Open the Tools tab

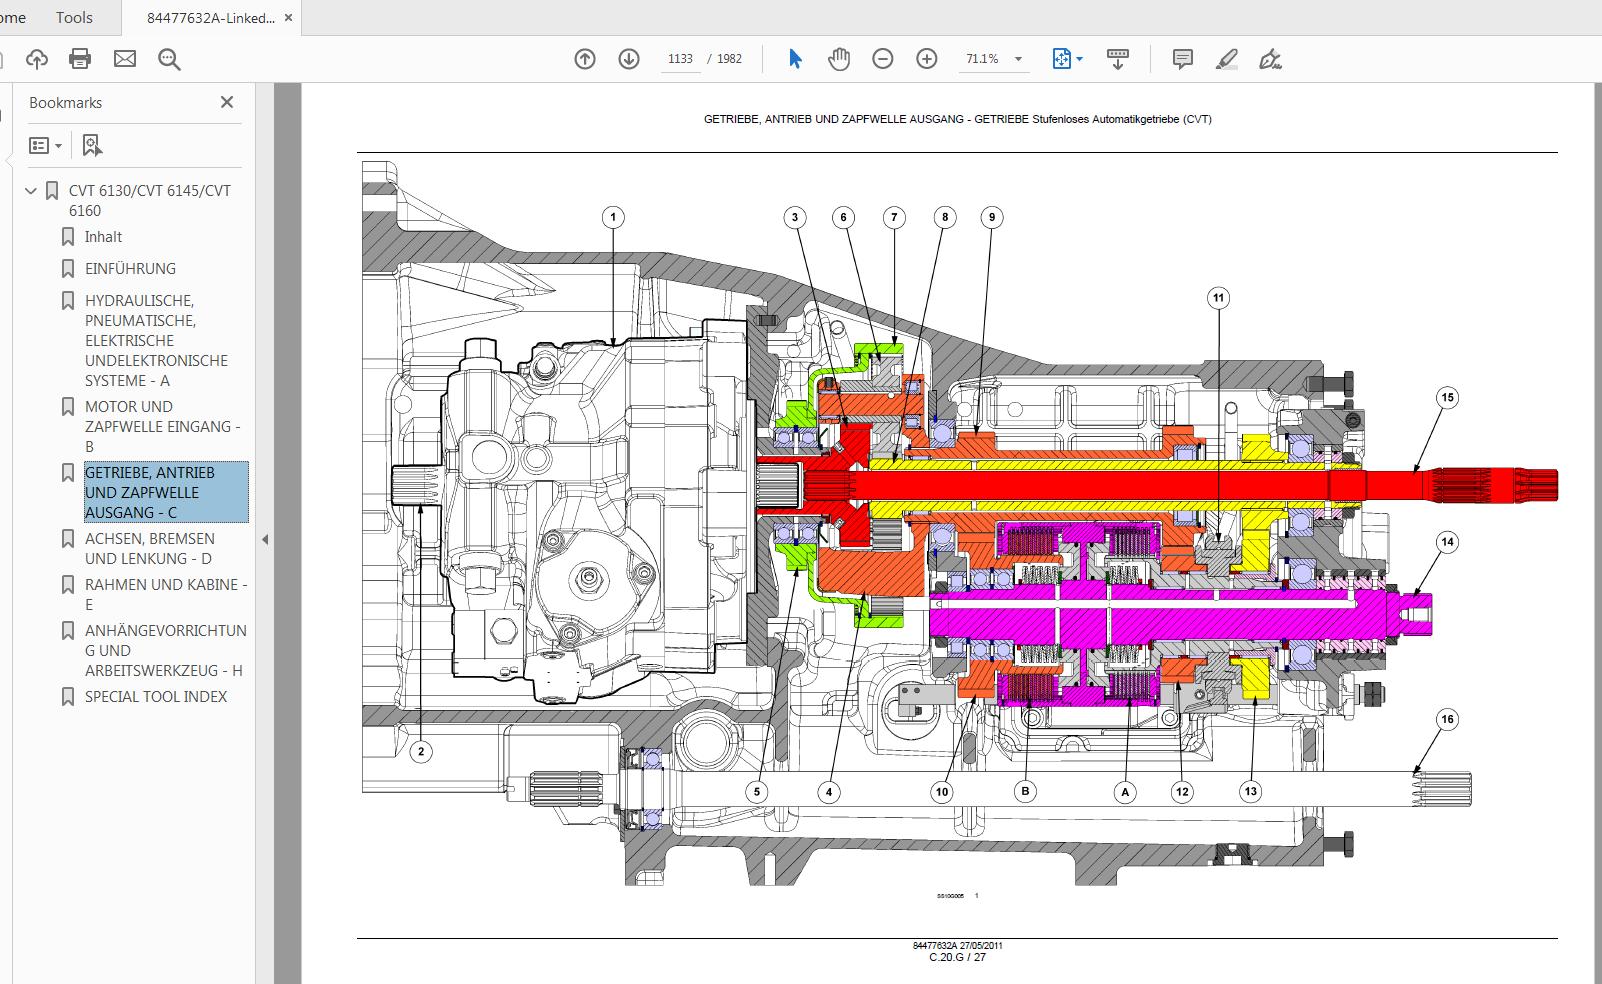coord(74,18)
